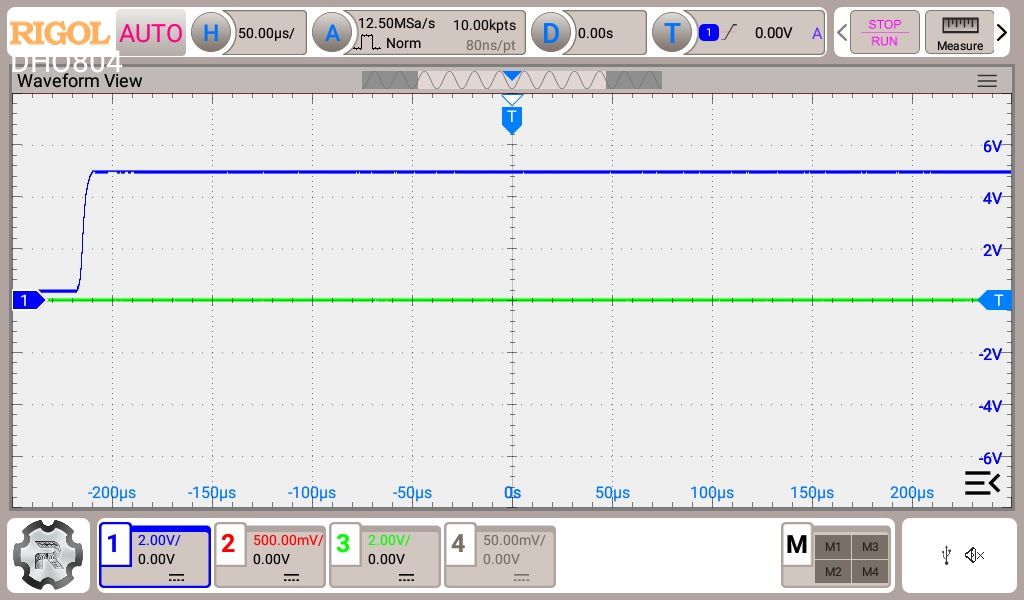The width and height of the screenshot is (1024, 600).
Task: Open the Acquisition A menu icon
Action: click(x=332, y=33)
